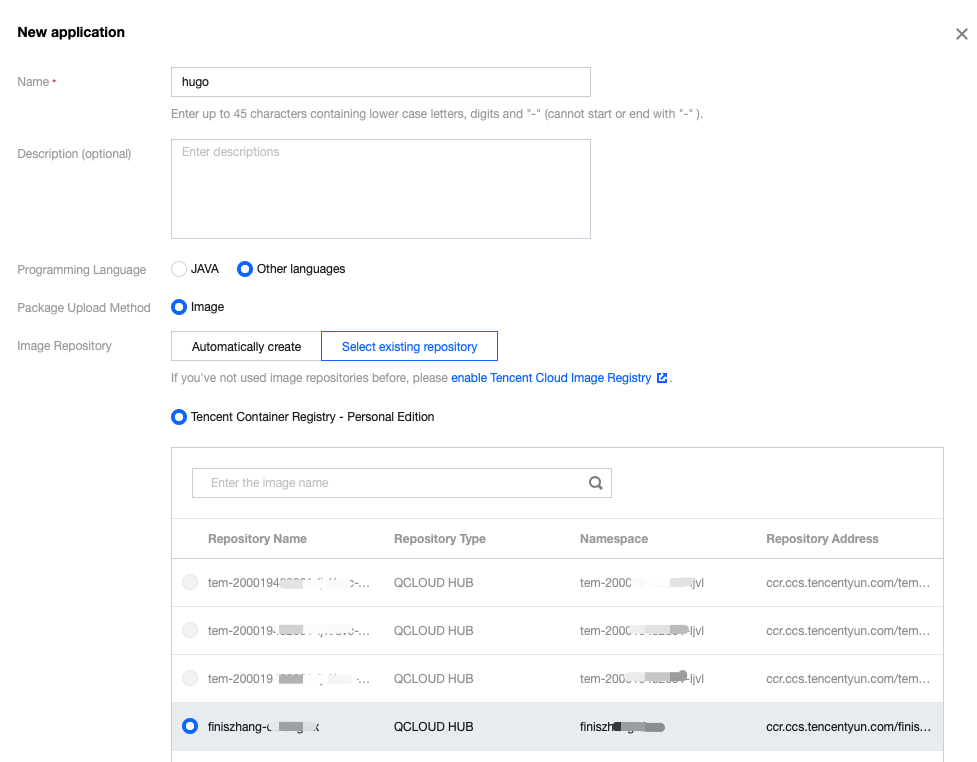
Task: Click the Enter descriptions text area
Action: [x=380, y=188]
